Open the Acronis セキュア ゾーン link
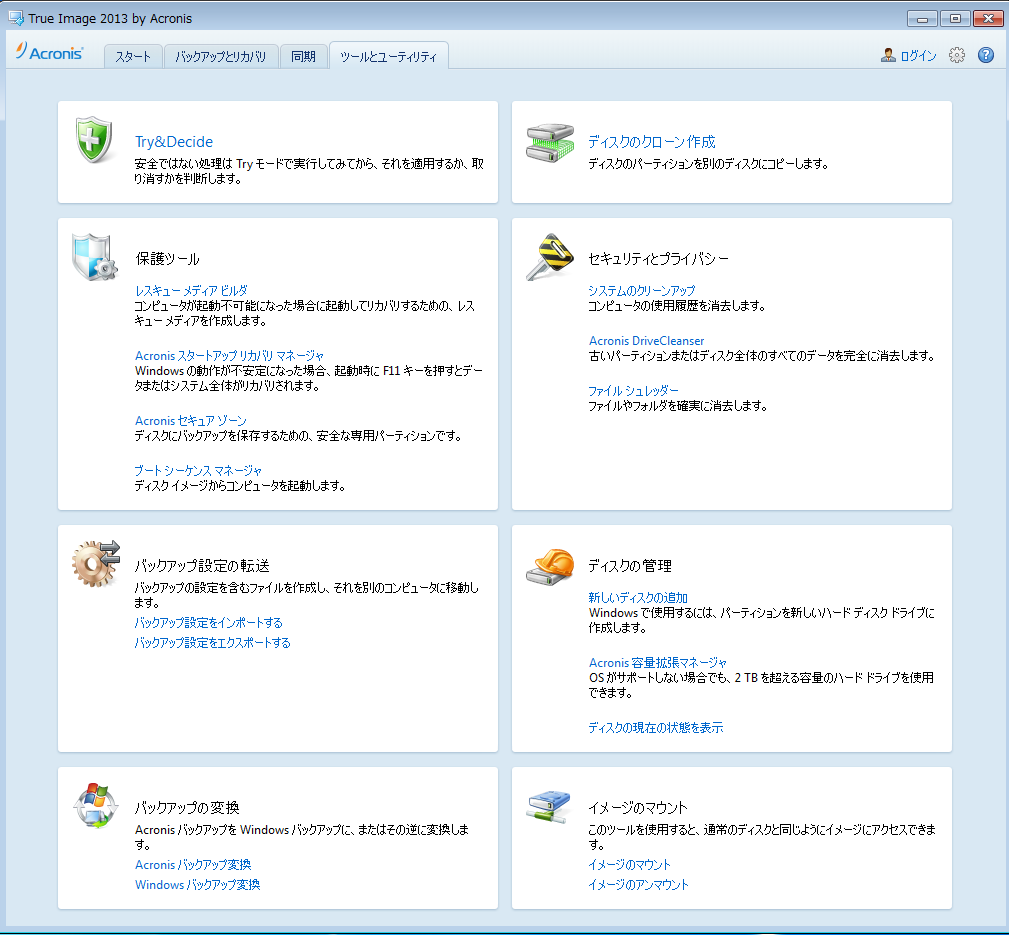The image size is (1009, 935). 190,420
